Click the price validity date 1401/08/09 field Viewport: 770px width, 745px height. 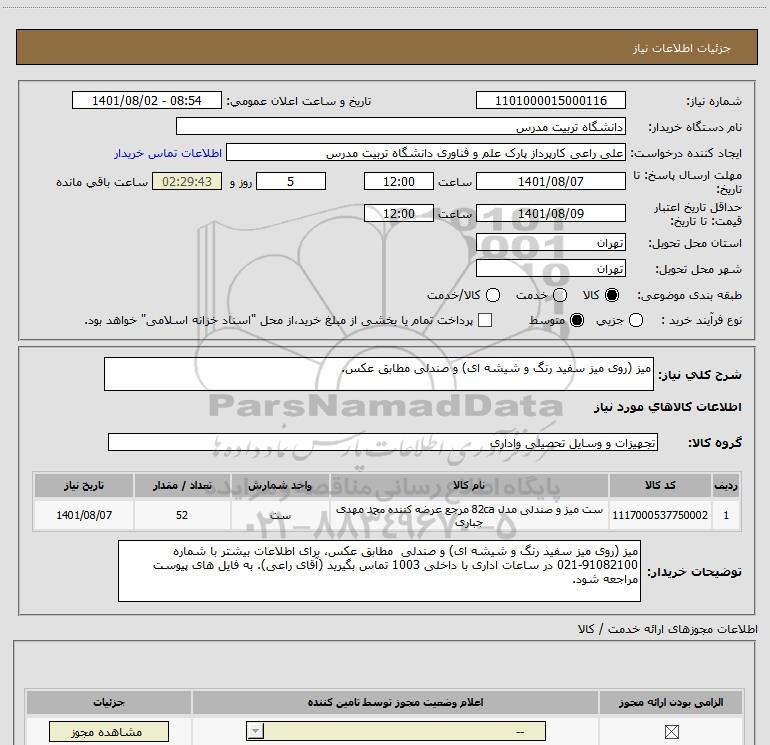pyautogui.click(x=550, y=213)
